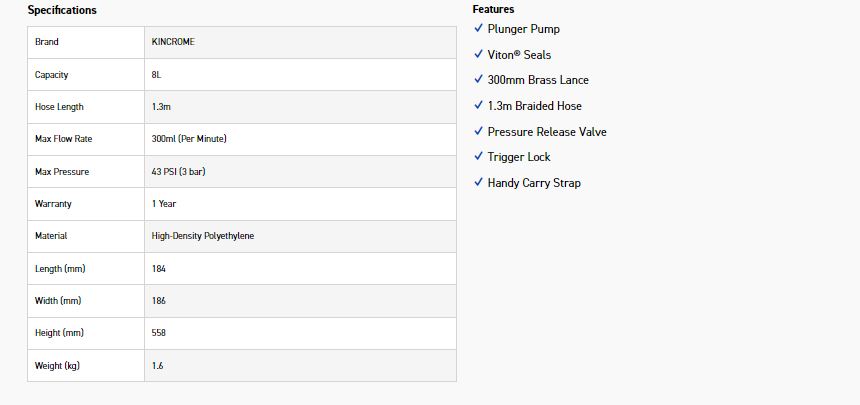Click the checkmark next to Viton Seals

pyautogui.click(x=478, y=55)
